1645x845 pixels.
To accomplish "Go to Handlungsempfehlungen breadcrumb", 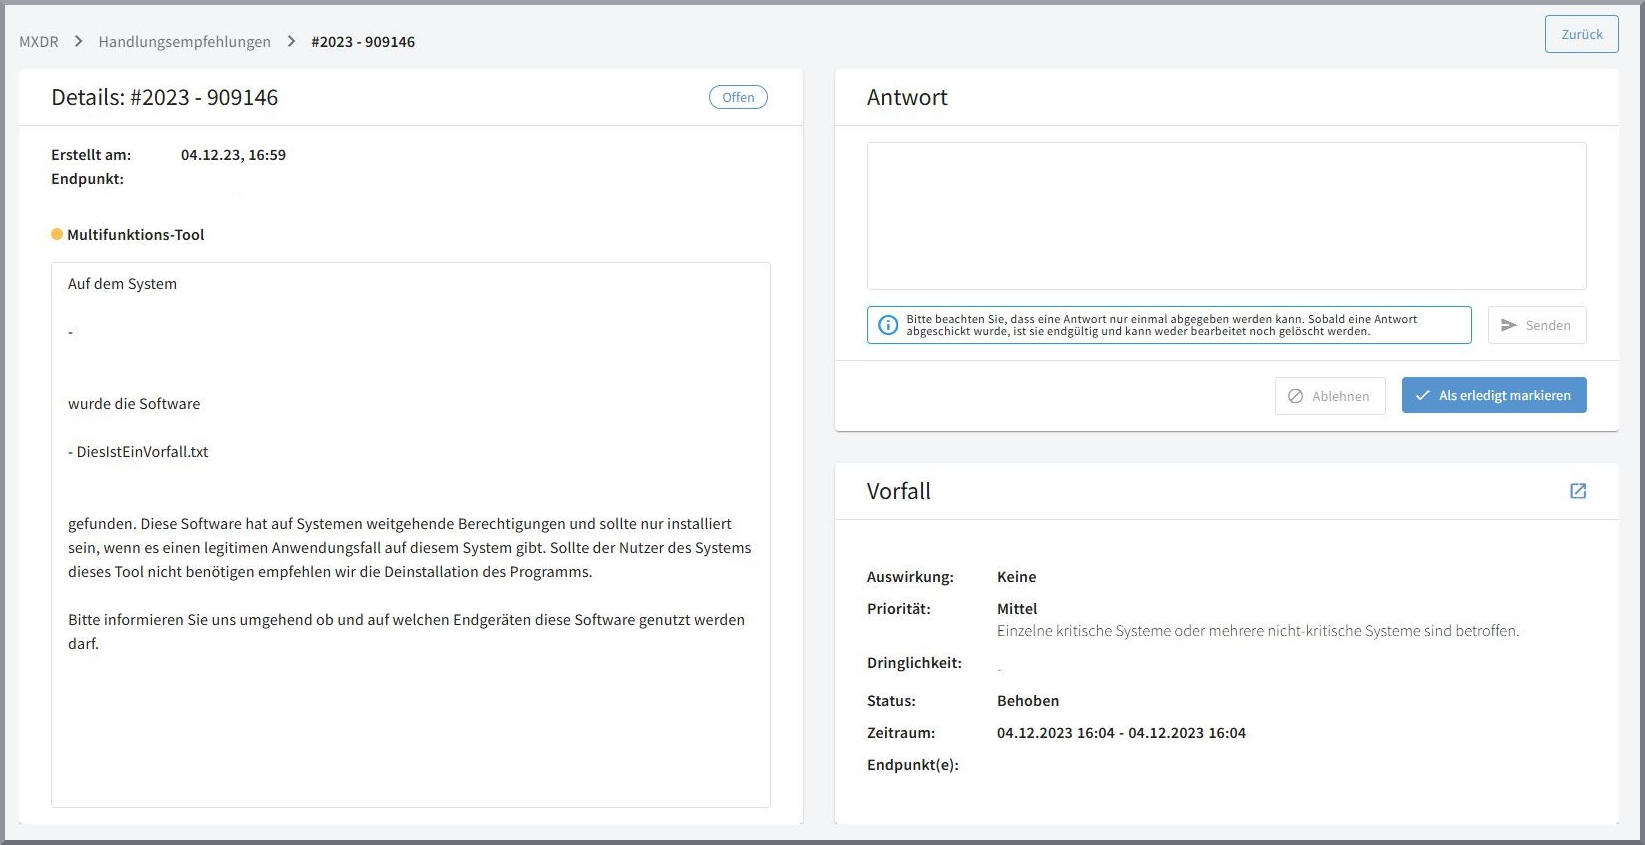I will click(x=184, y=41).
